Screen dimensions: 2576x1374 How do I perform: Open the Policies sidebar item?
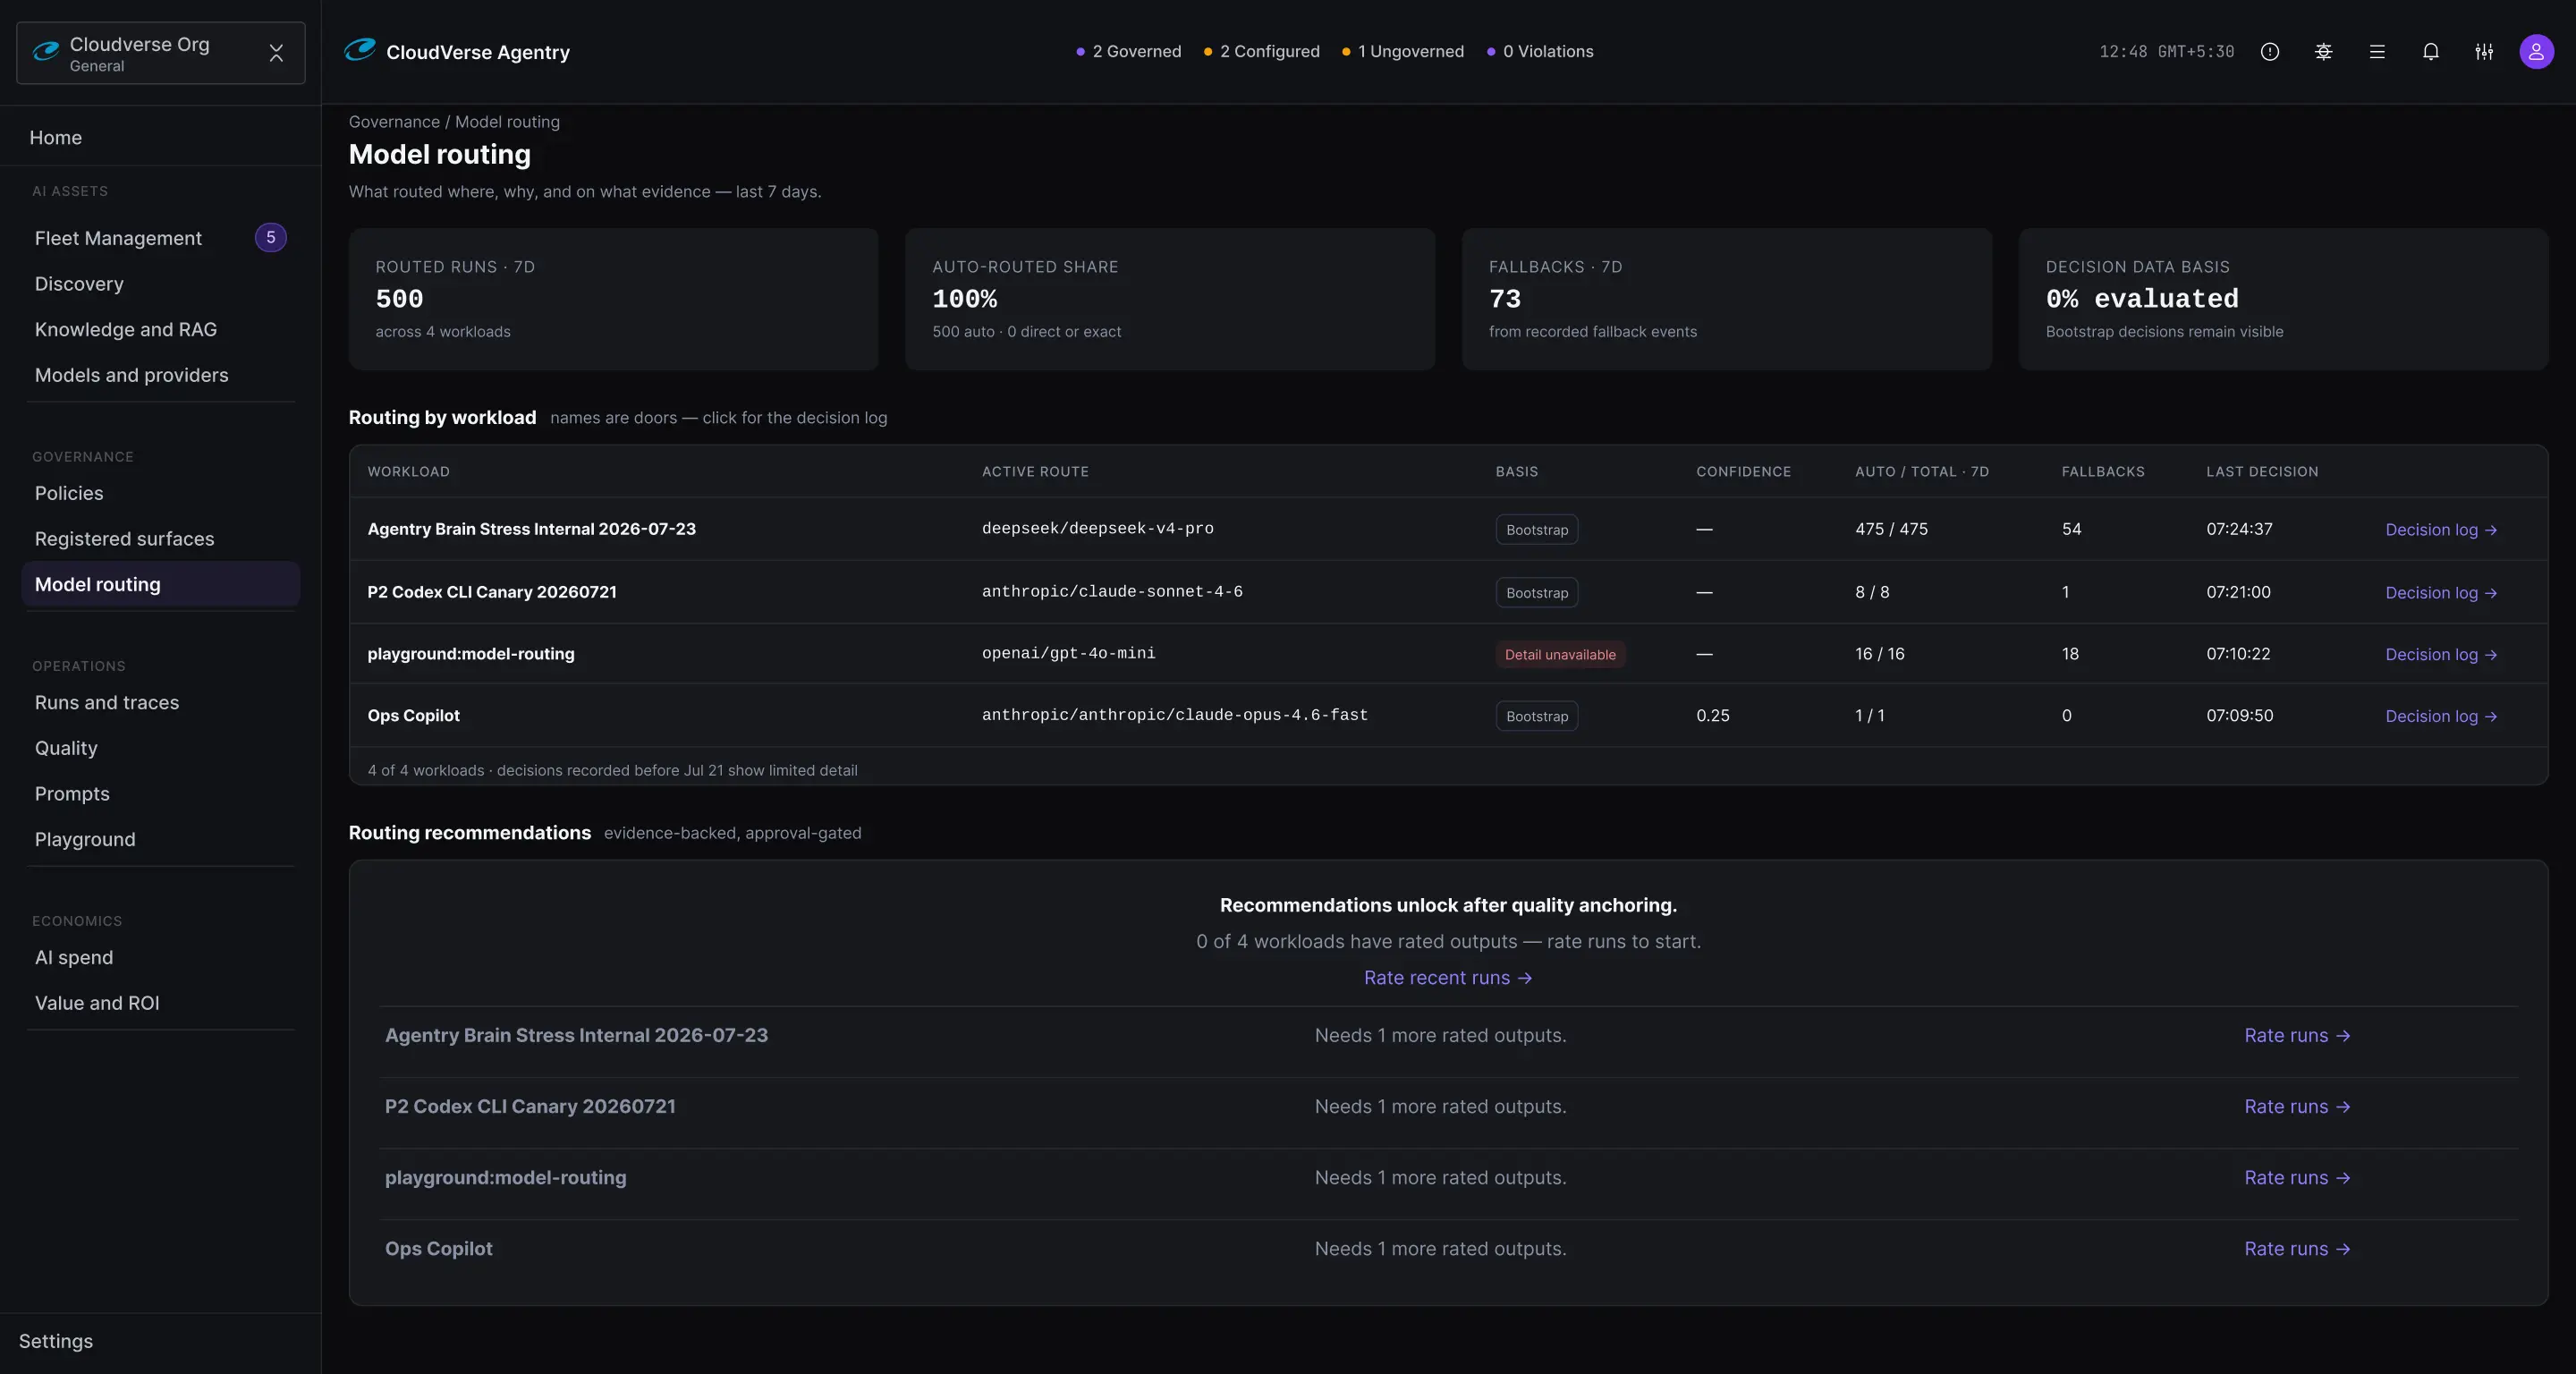pyautogui.click(x=69, y=493)
